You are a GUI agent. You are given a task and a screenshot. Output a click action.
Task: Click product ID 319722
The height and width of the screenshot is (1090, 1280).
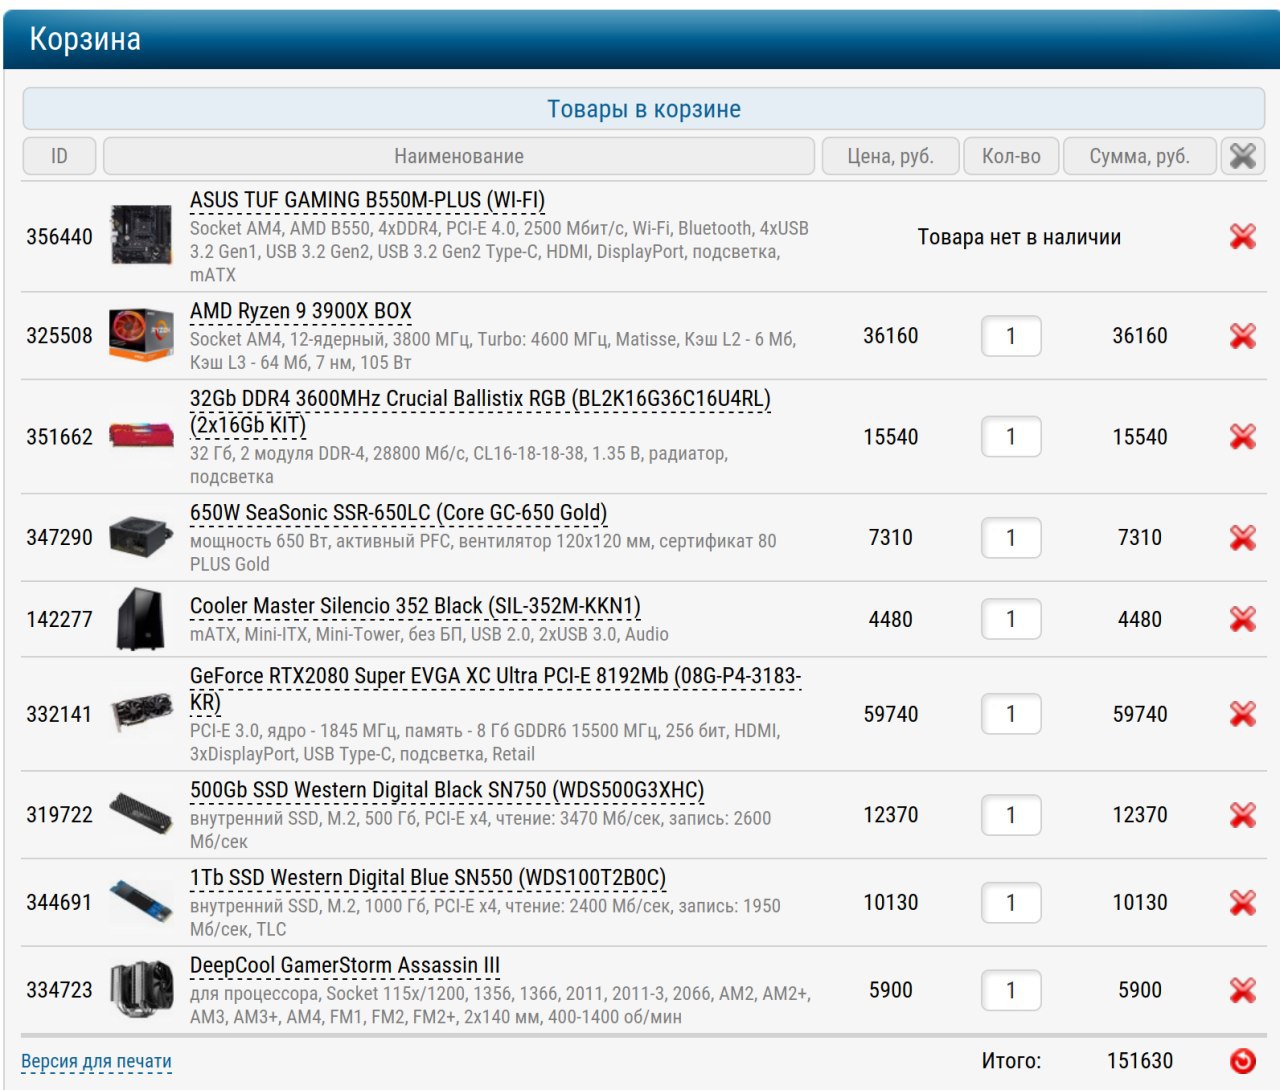click(x=59, y=815)
